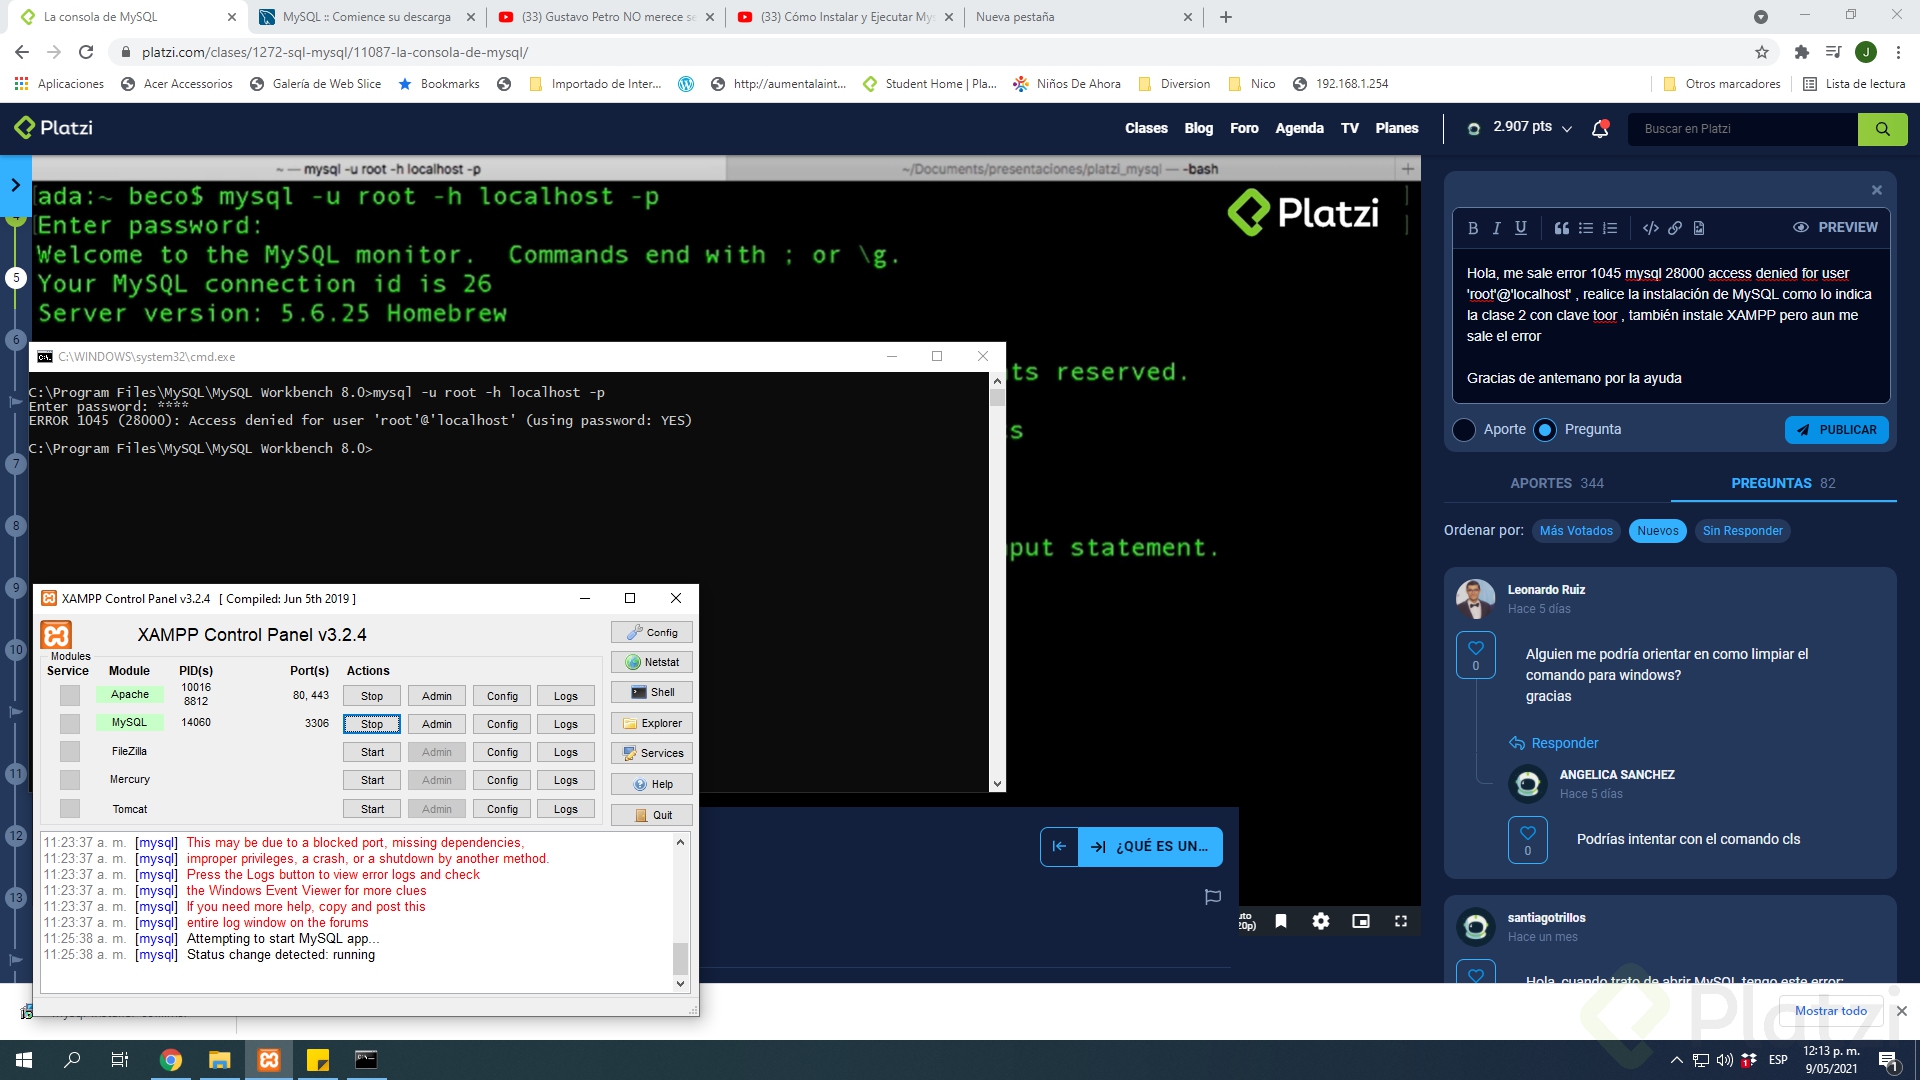
Task: Click class timeline marker 5
Action: pos(16,278)
